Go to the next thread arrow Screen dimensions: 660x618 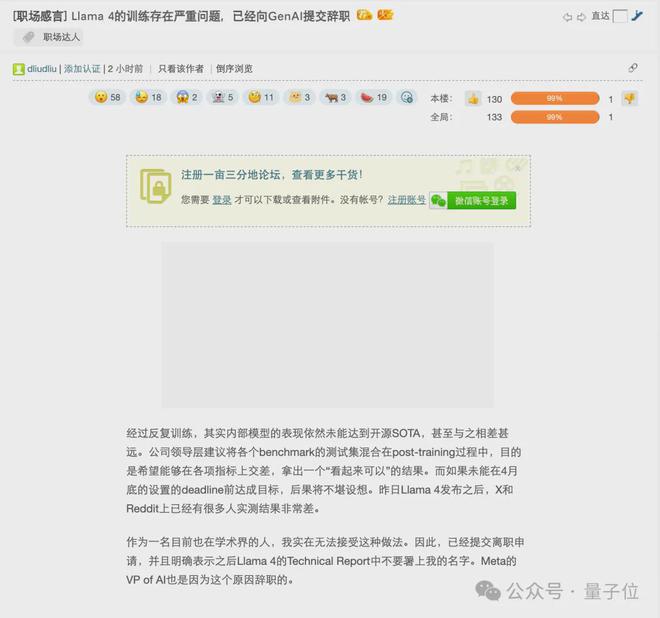tap(581, 17)
